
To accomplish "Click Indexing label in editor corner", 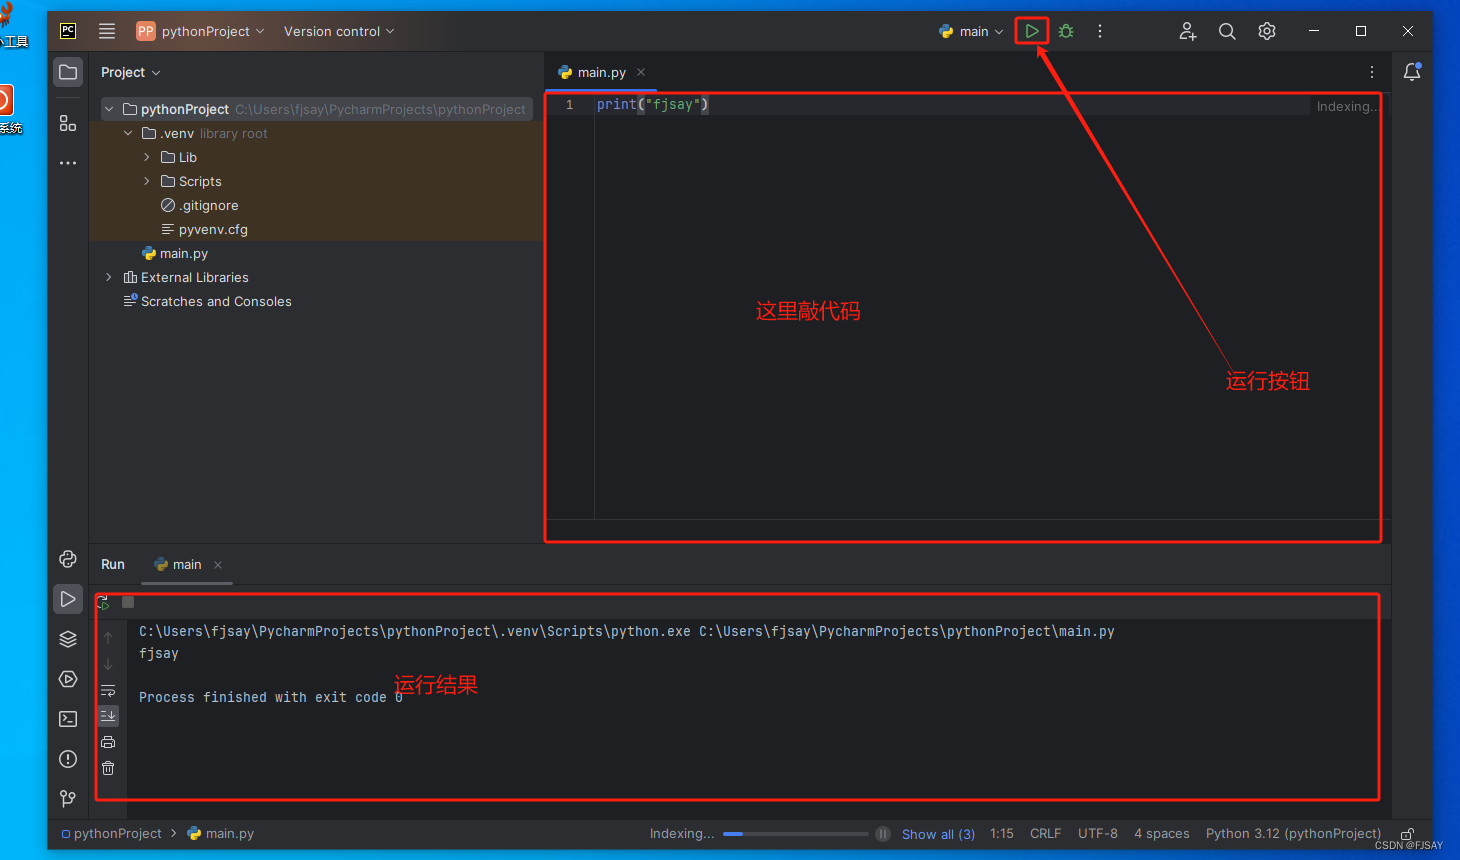I will pyautogui.click(x=1346, y=106).
